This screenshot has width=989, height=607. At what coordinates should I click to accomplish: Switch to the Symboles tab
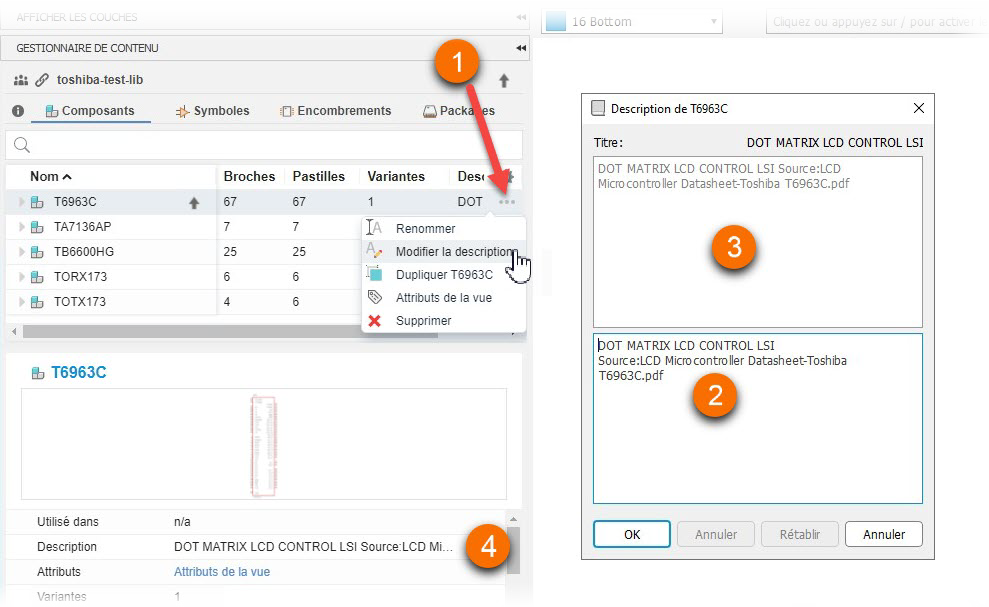pyautogui.click(x=213, y=111)
